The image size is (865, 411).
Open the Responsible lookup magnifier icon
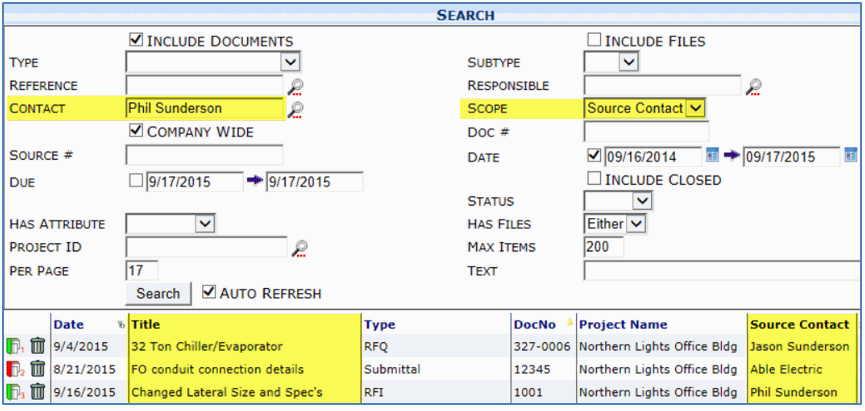(754, 87)
